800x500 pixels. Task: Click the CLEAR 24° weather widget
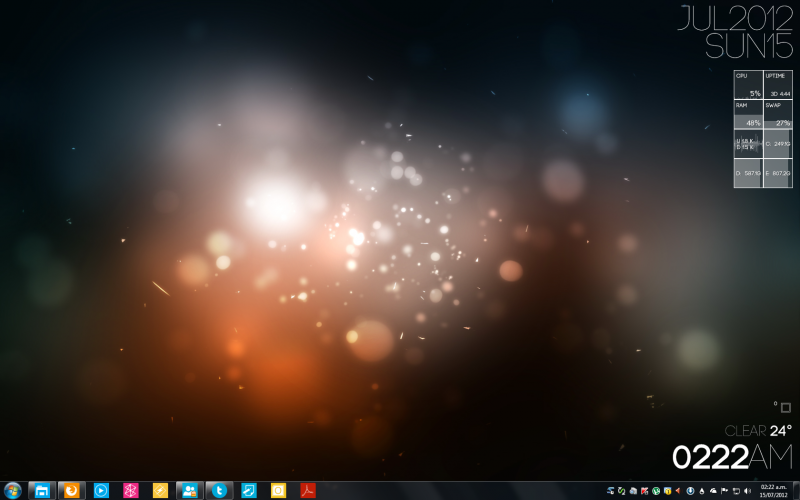(x=758, y=431)
